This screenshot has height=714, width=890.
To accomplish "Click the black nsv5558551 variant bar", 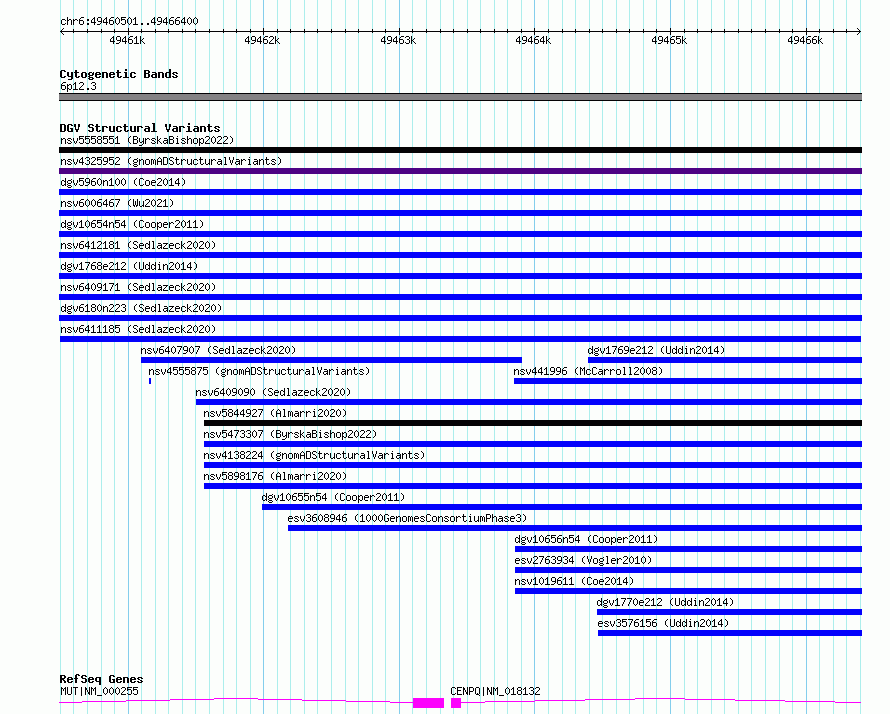I will tap(460, 150).
